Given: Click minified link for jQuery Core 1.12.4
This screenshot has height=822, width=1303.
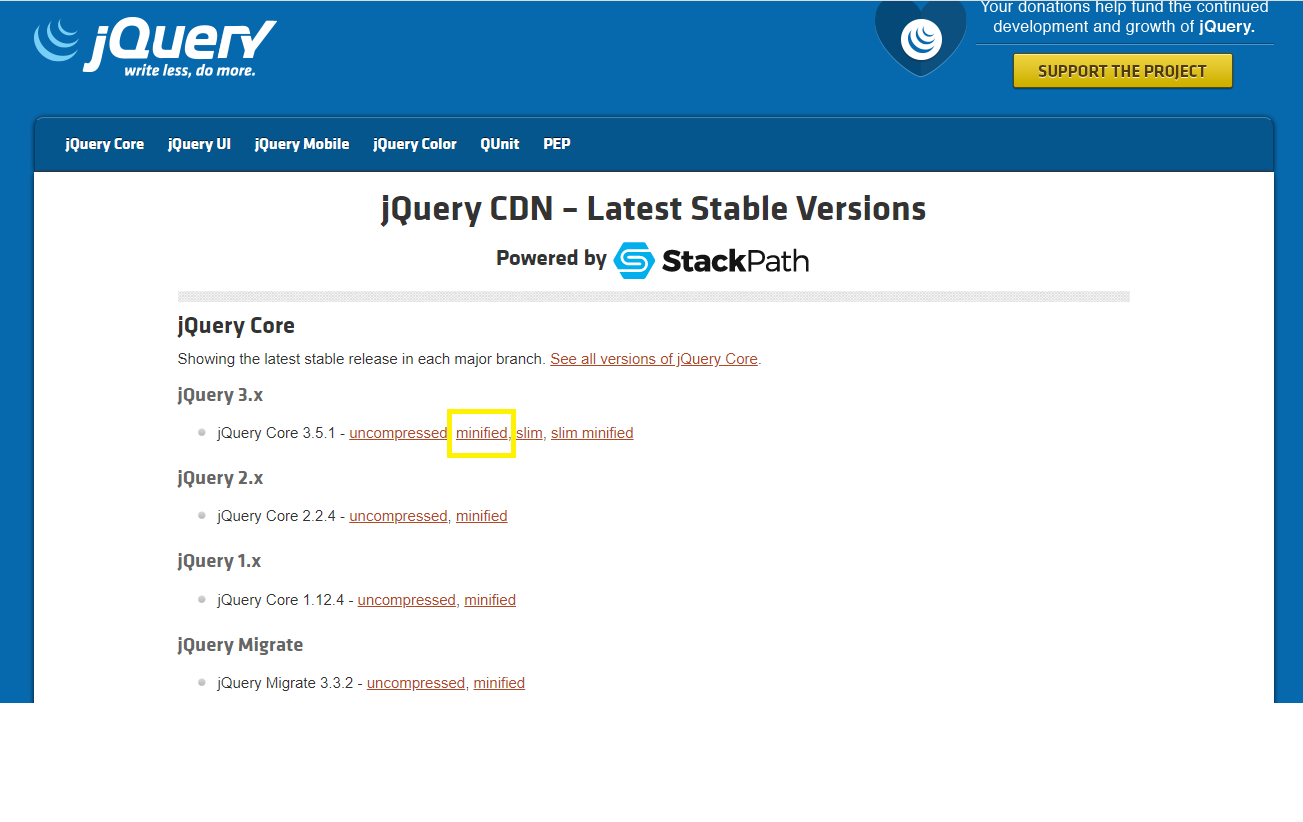Looking at the screenshot, I should pos(490,600).
